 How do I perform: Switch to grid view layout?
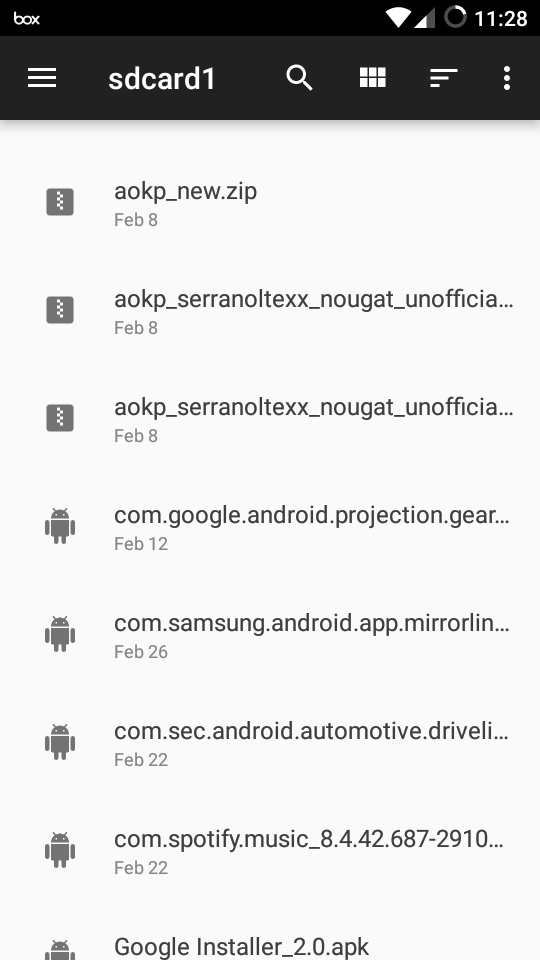[372, 78]
